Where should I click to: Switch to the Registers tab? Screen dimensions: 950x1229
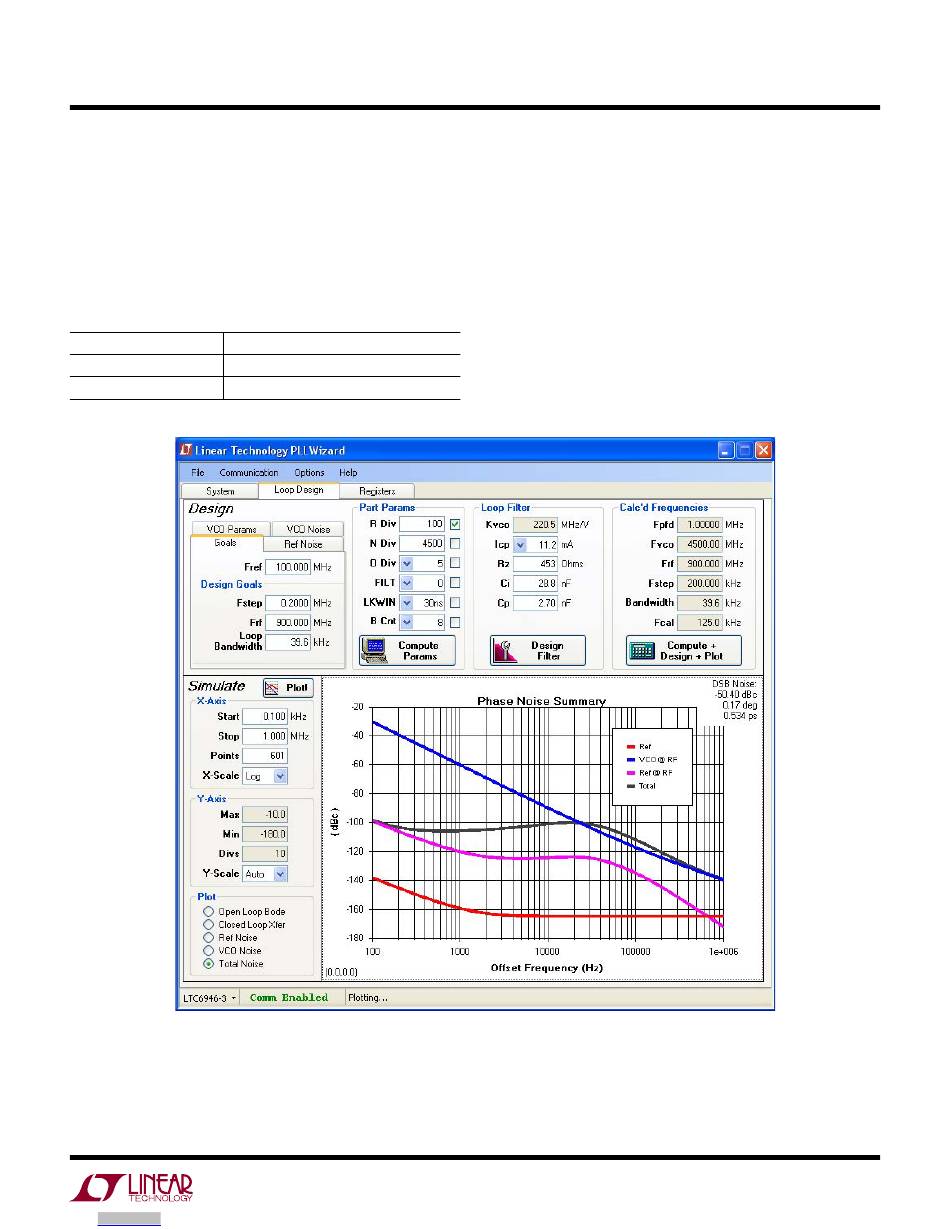click(x=376, y=491)
